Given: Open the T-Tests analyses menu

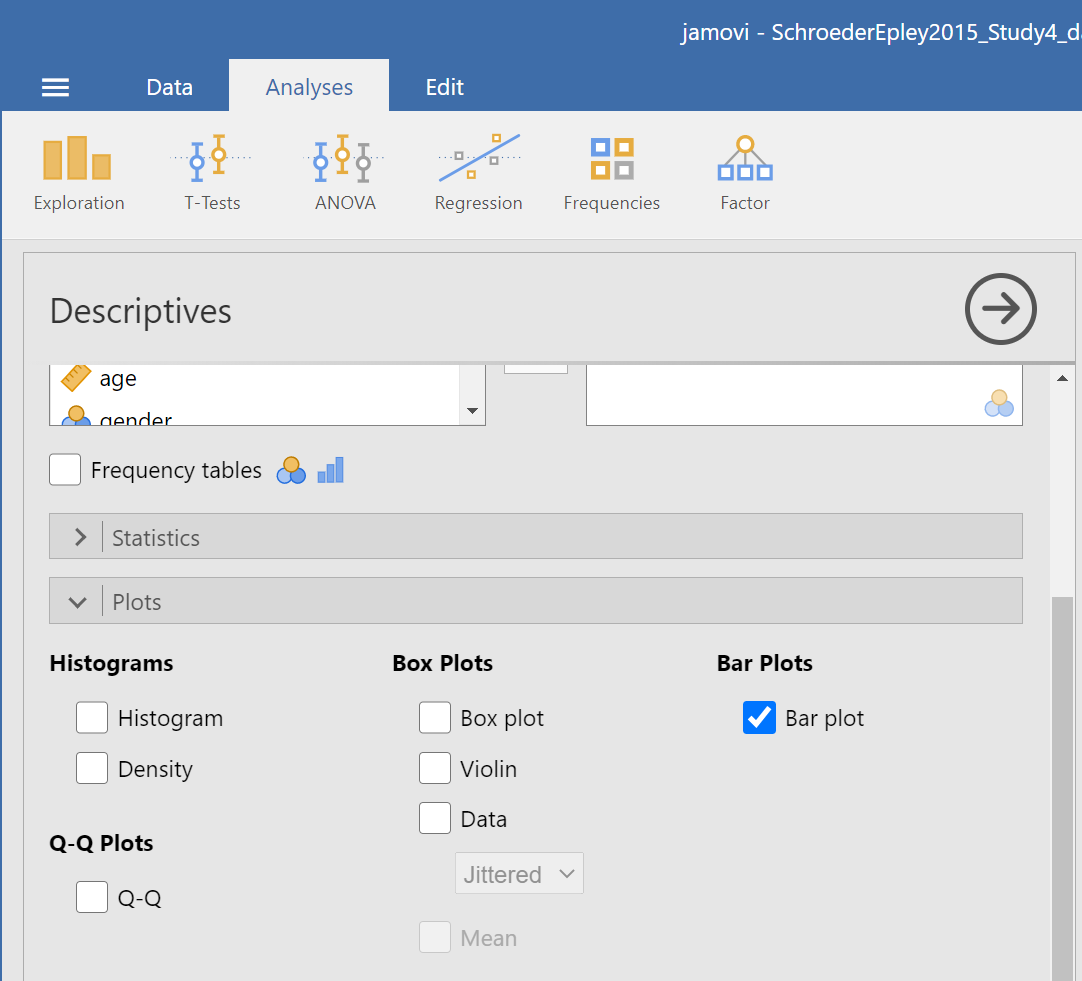Looking at the screenshot, I should (x=212, y=174).
